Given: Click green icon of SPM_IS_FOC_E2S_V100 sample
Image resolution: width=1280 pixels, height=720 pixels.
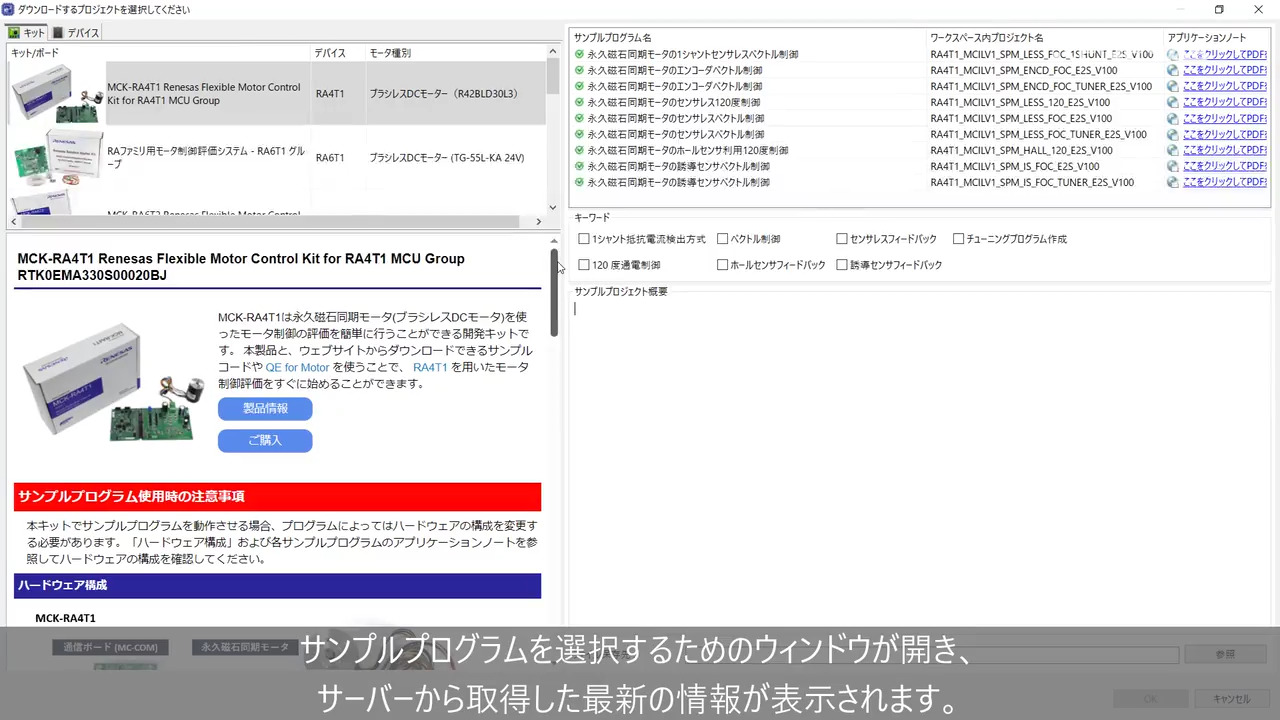Looking at the screenshot, I should 579,166.
